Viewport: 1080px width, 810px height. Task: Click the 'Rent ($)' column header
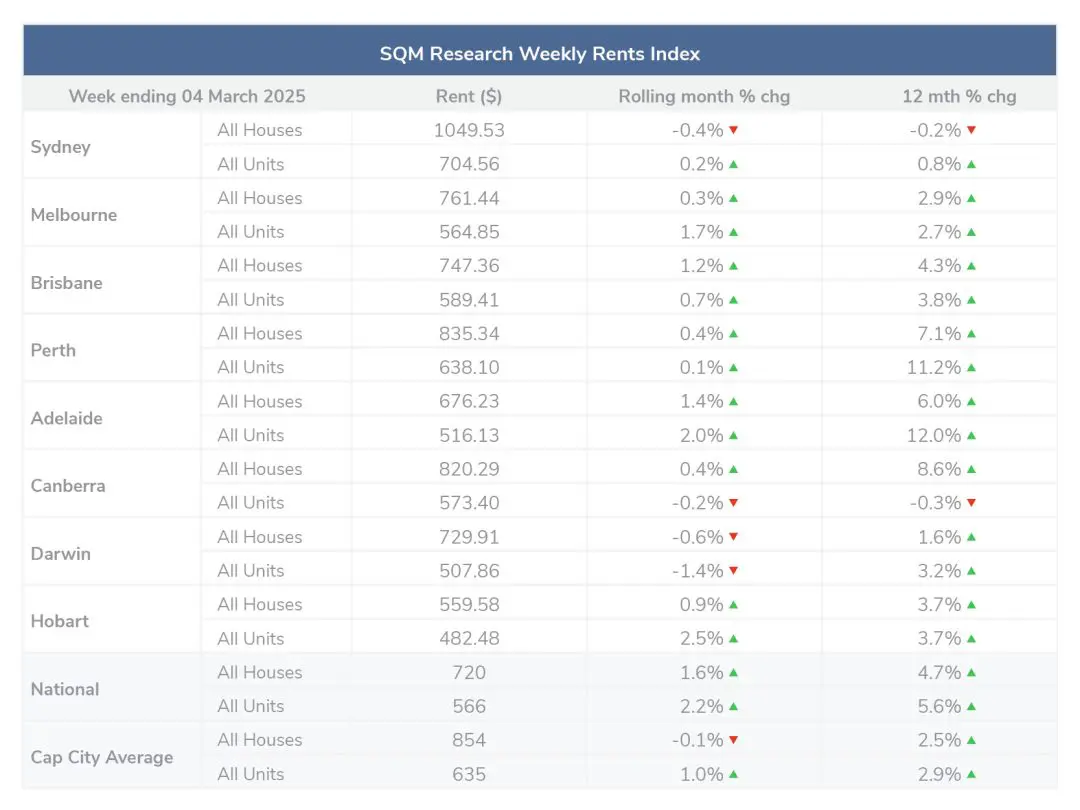coord(469,96)
